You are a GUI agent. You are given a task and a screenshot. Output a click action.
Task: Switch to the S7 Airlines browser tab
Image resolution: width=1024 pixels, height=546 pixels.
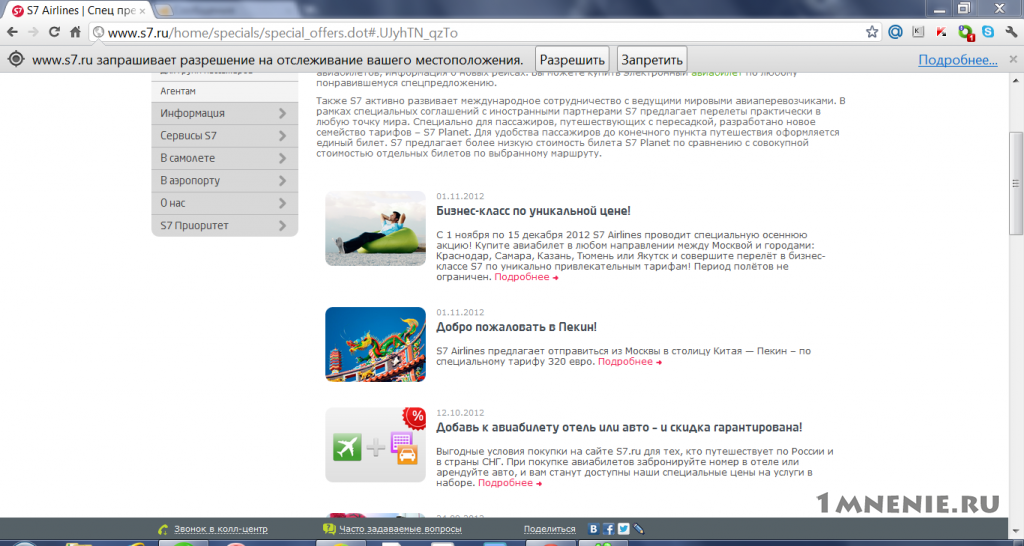78,11
